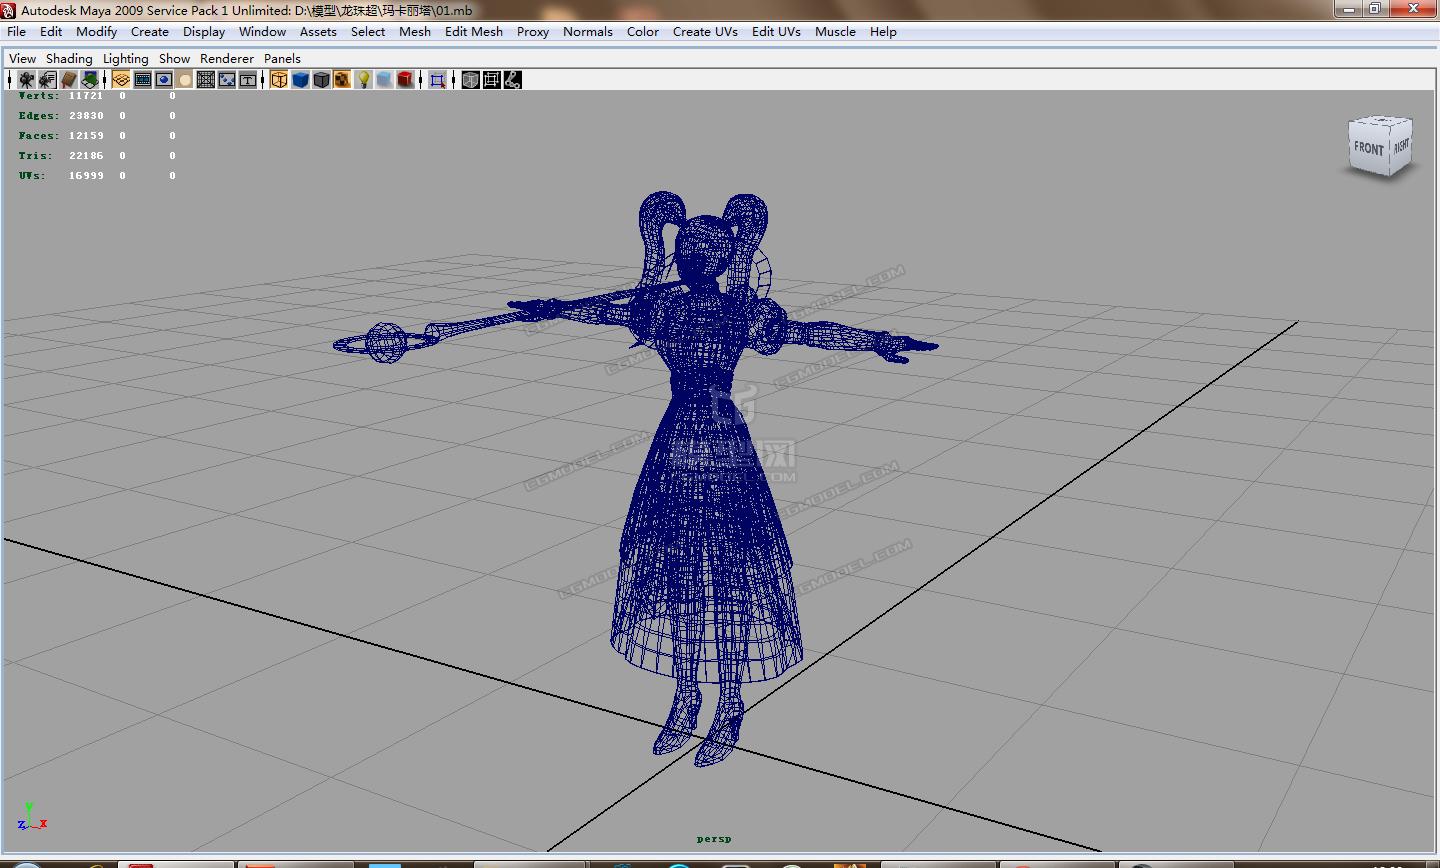Image resolution: width=1440 pixels, height=868 pixels.
Task: Click the FRONT face of the ViewCube
Action: coord(1368,150)
